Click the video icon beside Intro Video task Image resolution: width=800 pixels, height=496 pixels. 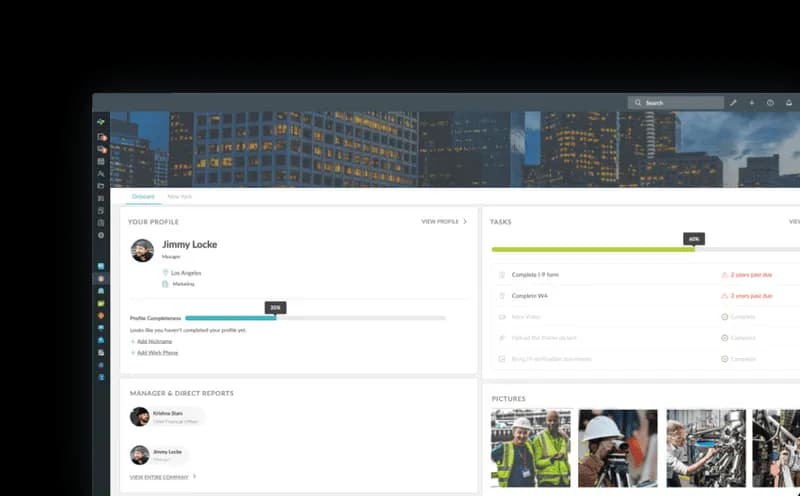pos(502,316)
